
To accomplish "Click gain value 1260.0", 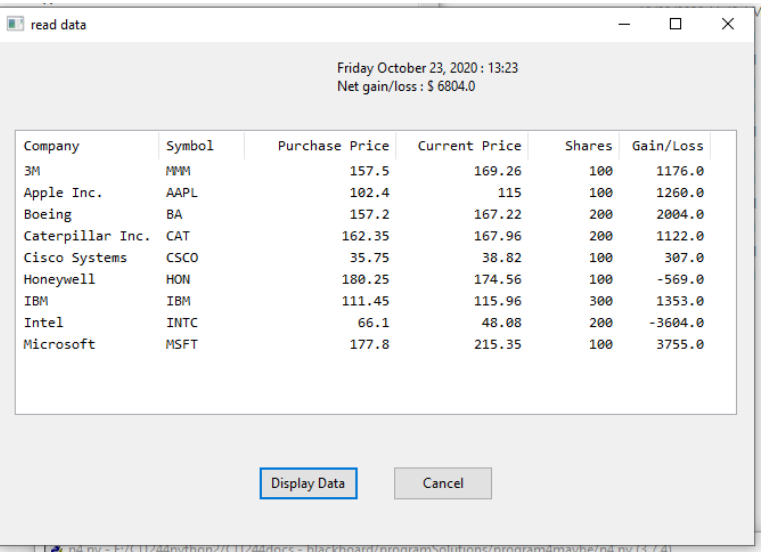I will click(x=680, y=193).
